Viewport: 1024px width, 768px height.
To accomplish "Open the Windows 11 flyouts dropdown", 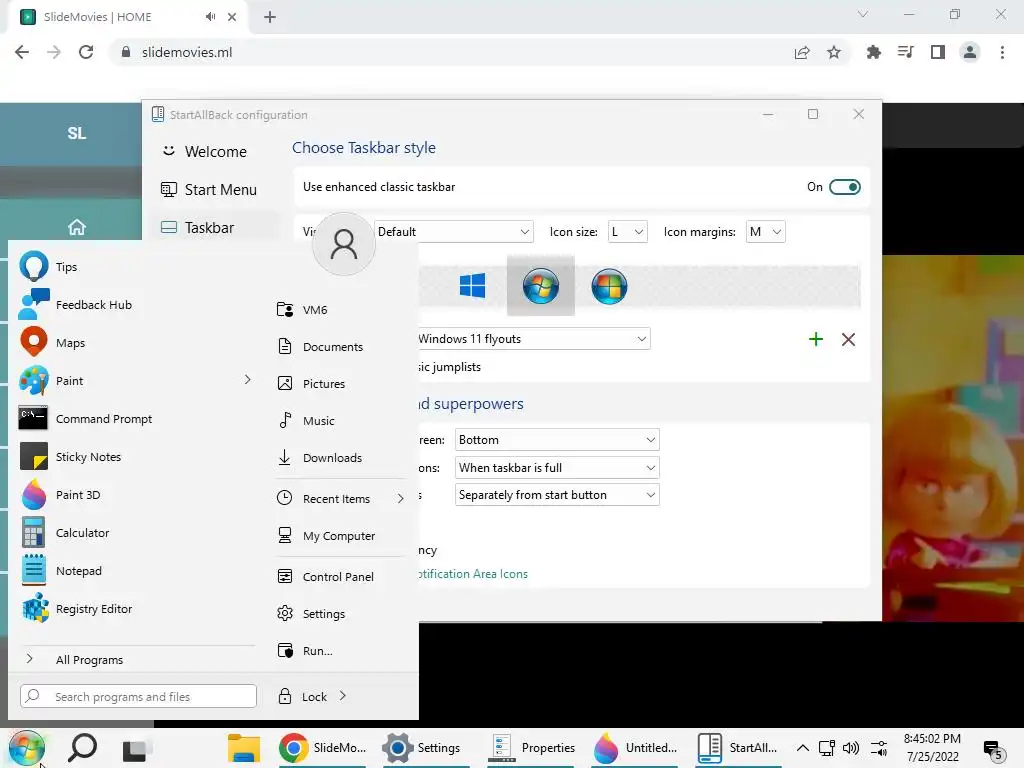I will click(x=534, y=339).
